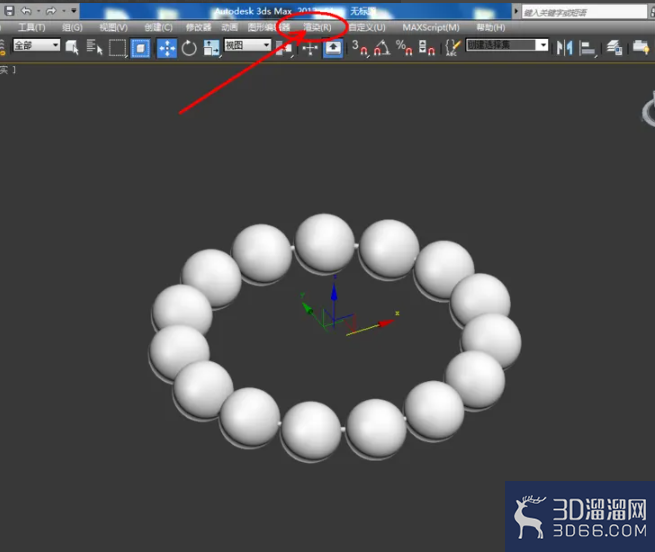This screenshot has width=655, height=552.
Task: Open the 自定义(U) menu
Action: (x=367, y=28)
